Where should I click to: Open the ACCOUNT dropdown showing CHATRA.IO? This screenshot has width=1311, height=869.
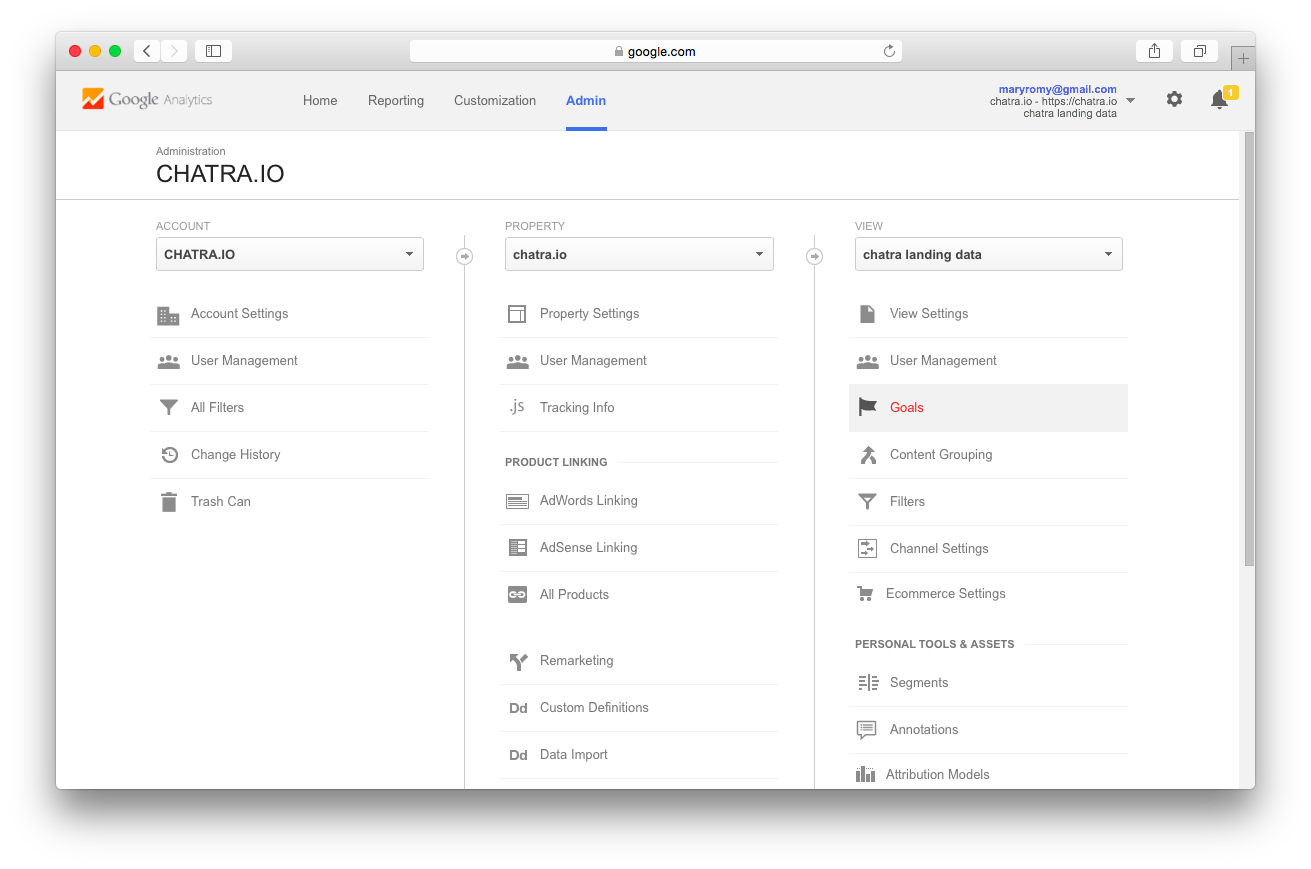[x=289, y=254]
